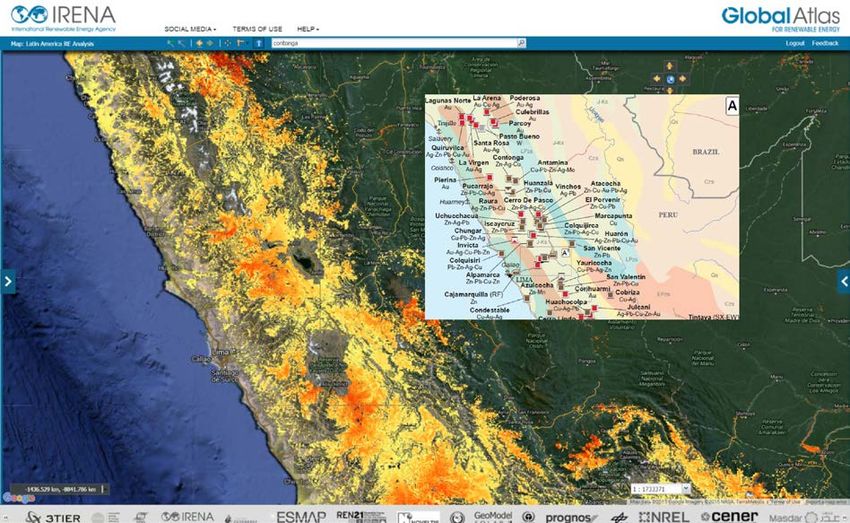The width and height of the screenshot is (850, 523).
Task: Click the 3TIER partner logo
Action: tap(53, 518)
